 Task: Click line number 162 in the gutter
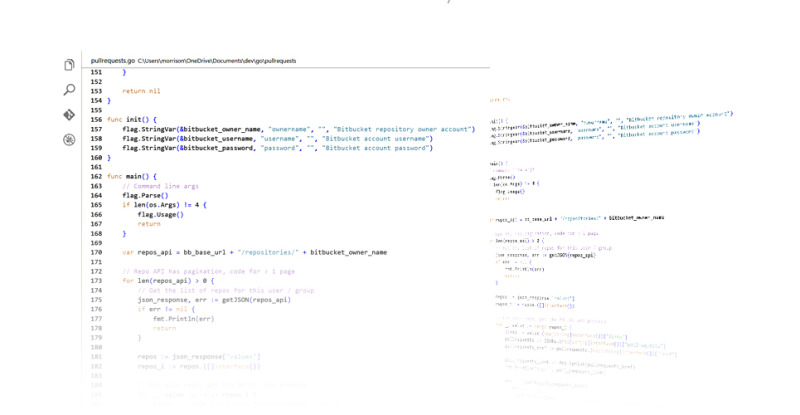[x=96, y=177]
